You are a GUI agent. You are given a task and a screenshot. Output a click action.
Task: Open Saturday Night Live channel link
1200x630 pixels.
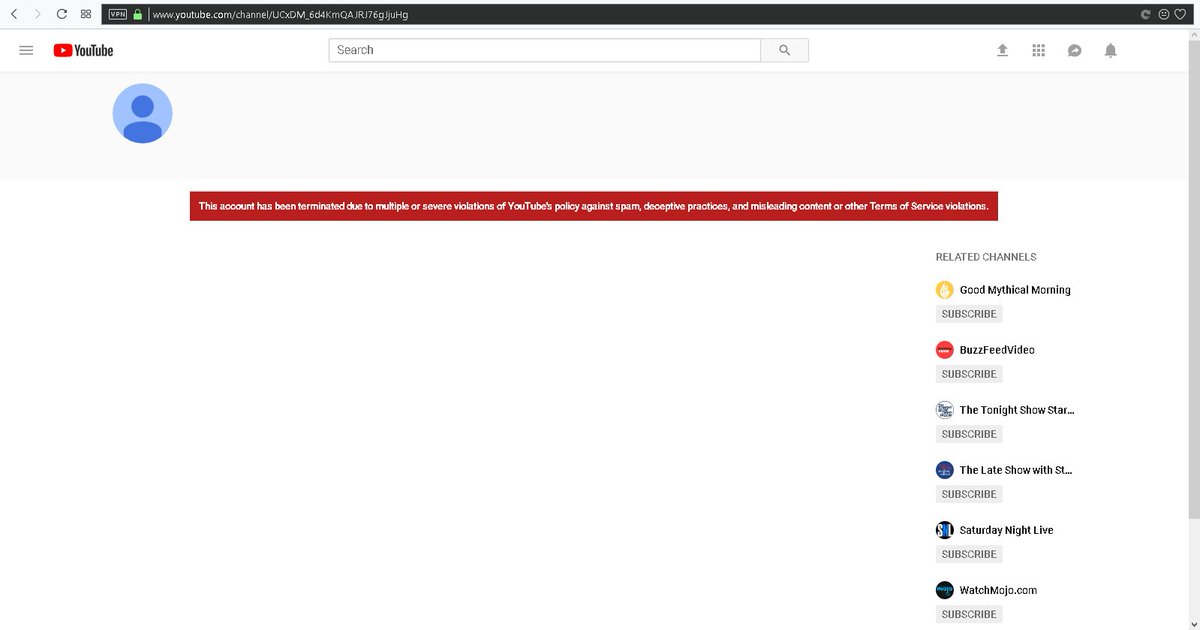coord(1006,530)
